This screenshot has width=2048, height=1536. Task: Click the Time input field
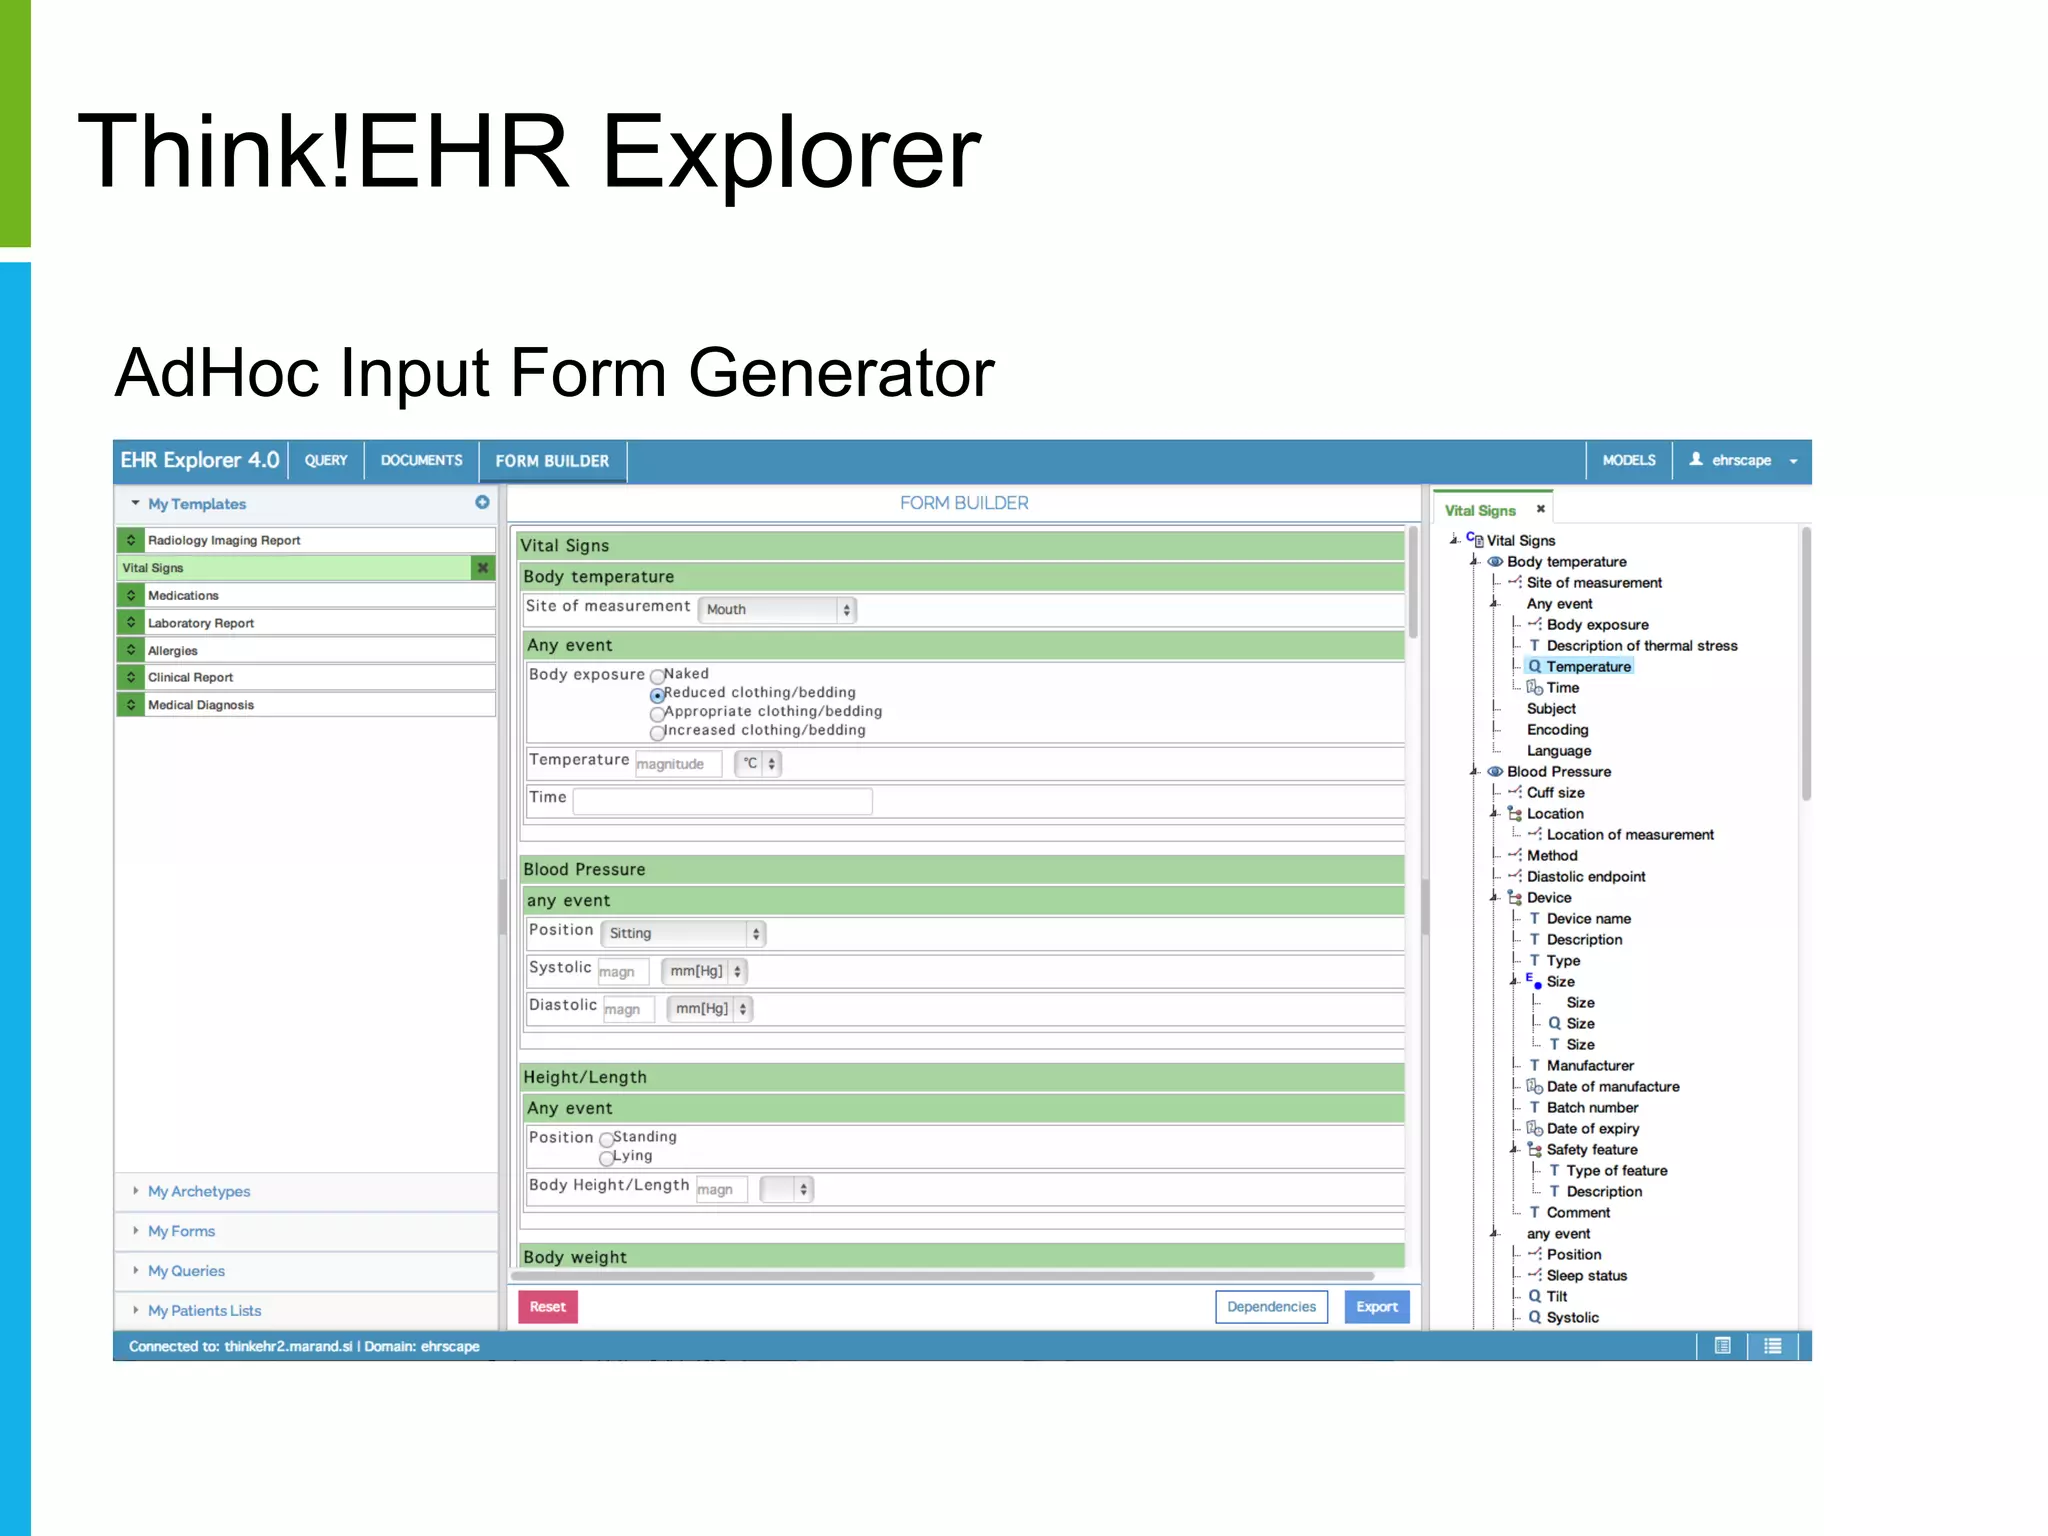pos(722,801)
